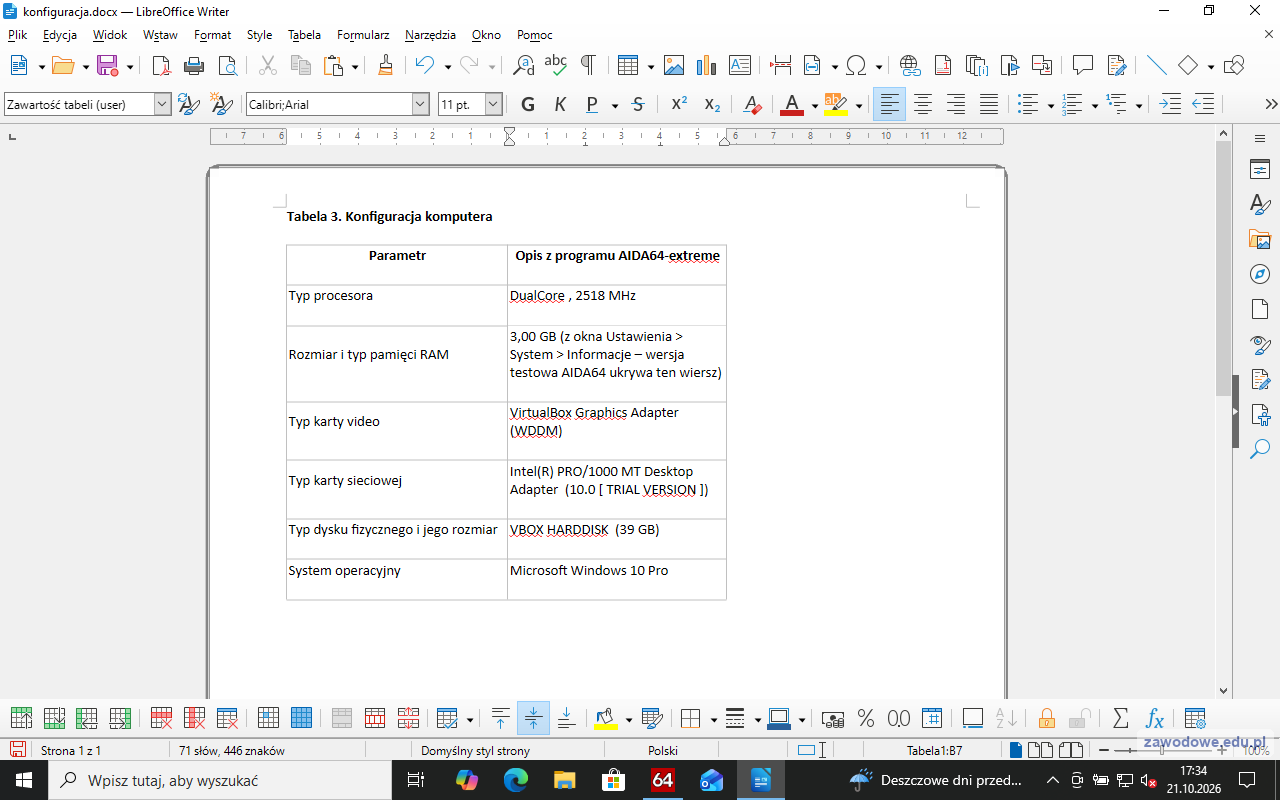Open font size dropdown
1280x800 pixels.
(x=493, y=104)
